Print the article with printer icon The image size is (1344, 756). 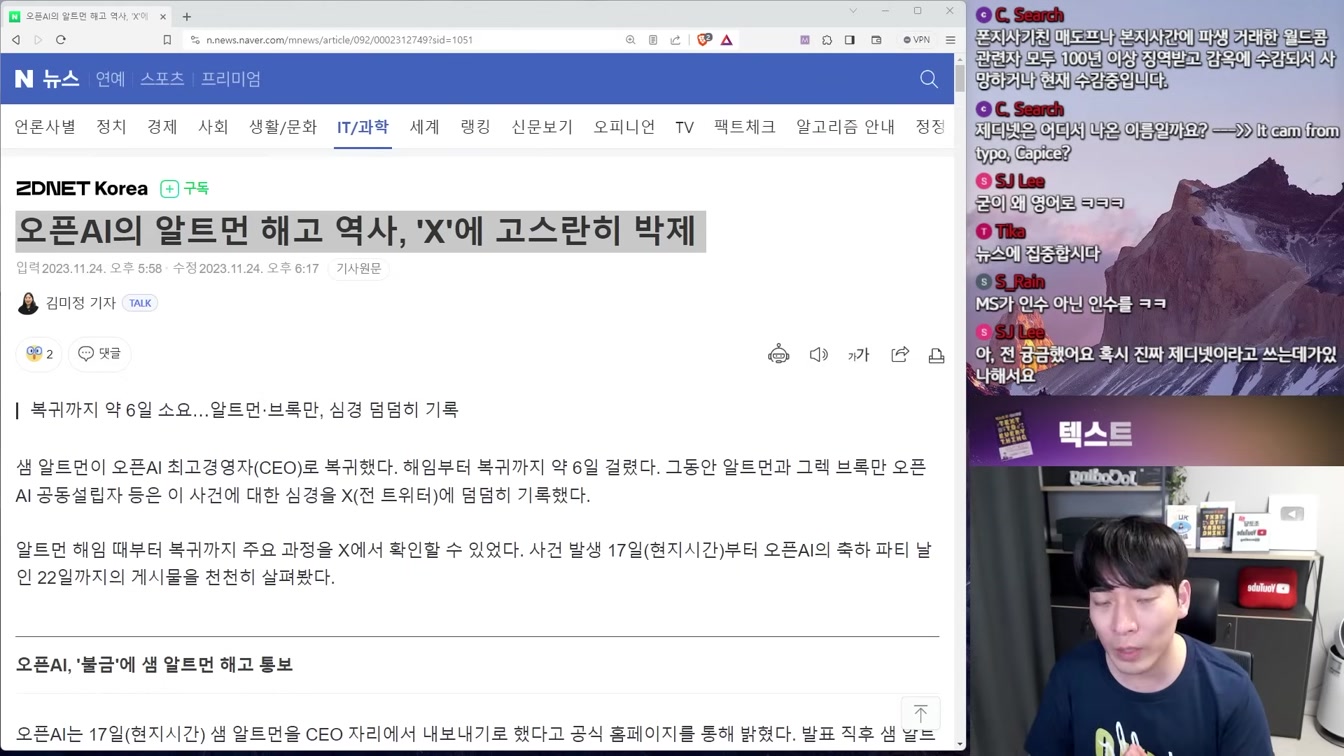(936, 355)
